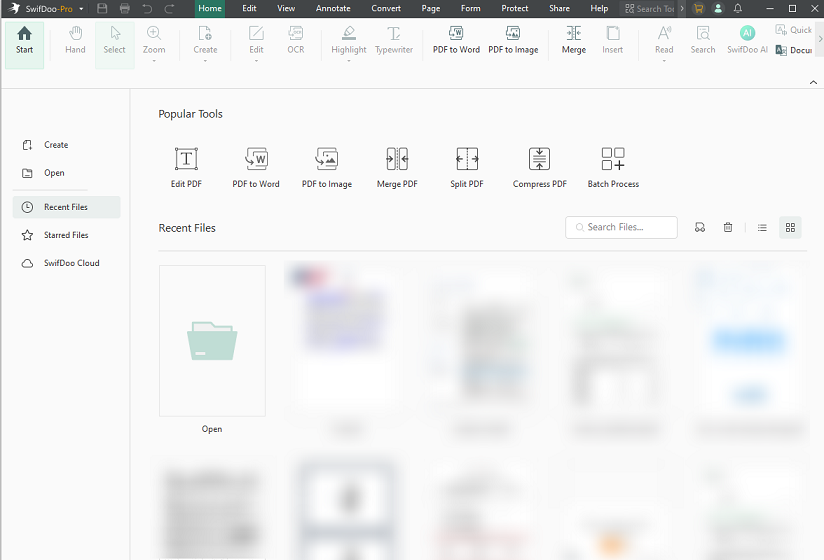Open the shopping cart purchase icon

coord(698,8)
